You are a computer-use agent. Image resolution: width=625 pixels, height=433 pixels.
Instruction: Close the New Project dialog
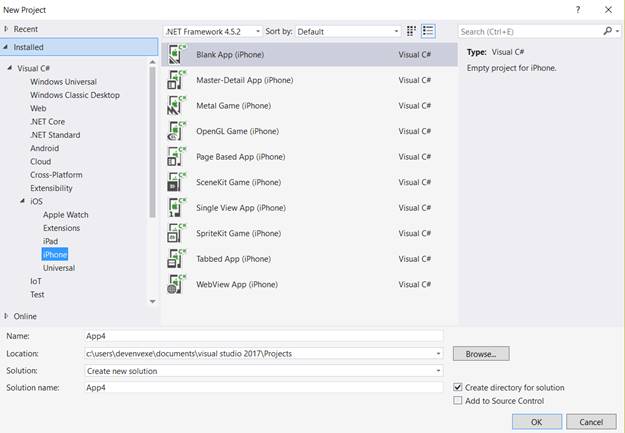pyautogui.click(x=608, y=10)
